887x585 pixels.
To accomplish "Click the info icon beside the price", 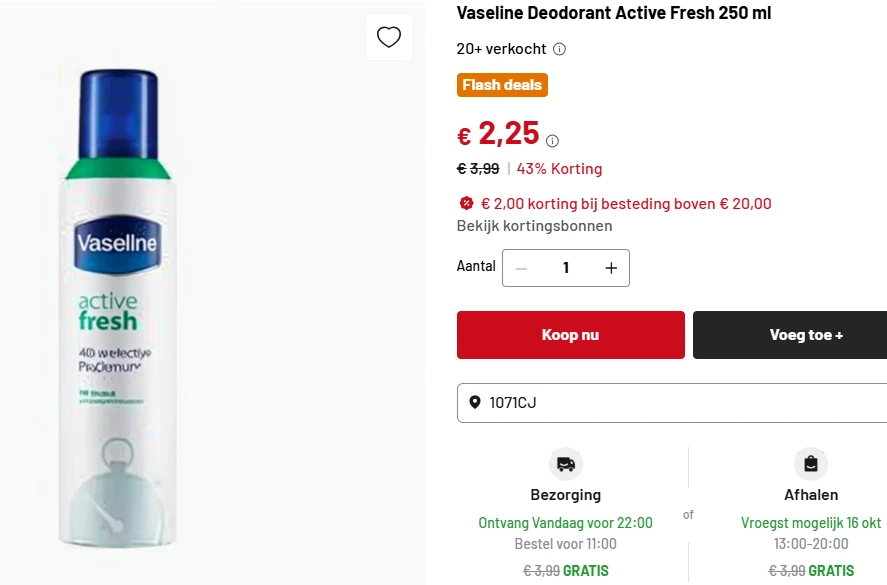I will click(551, 140).
